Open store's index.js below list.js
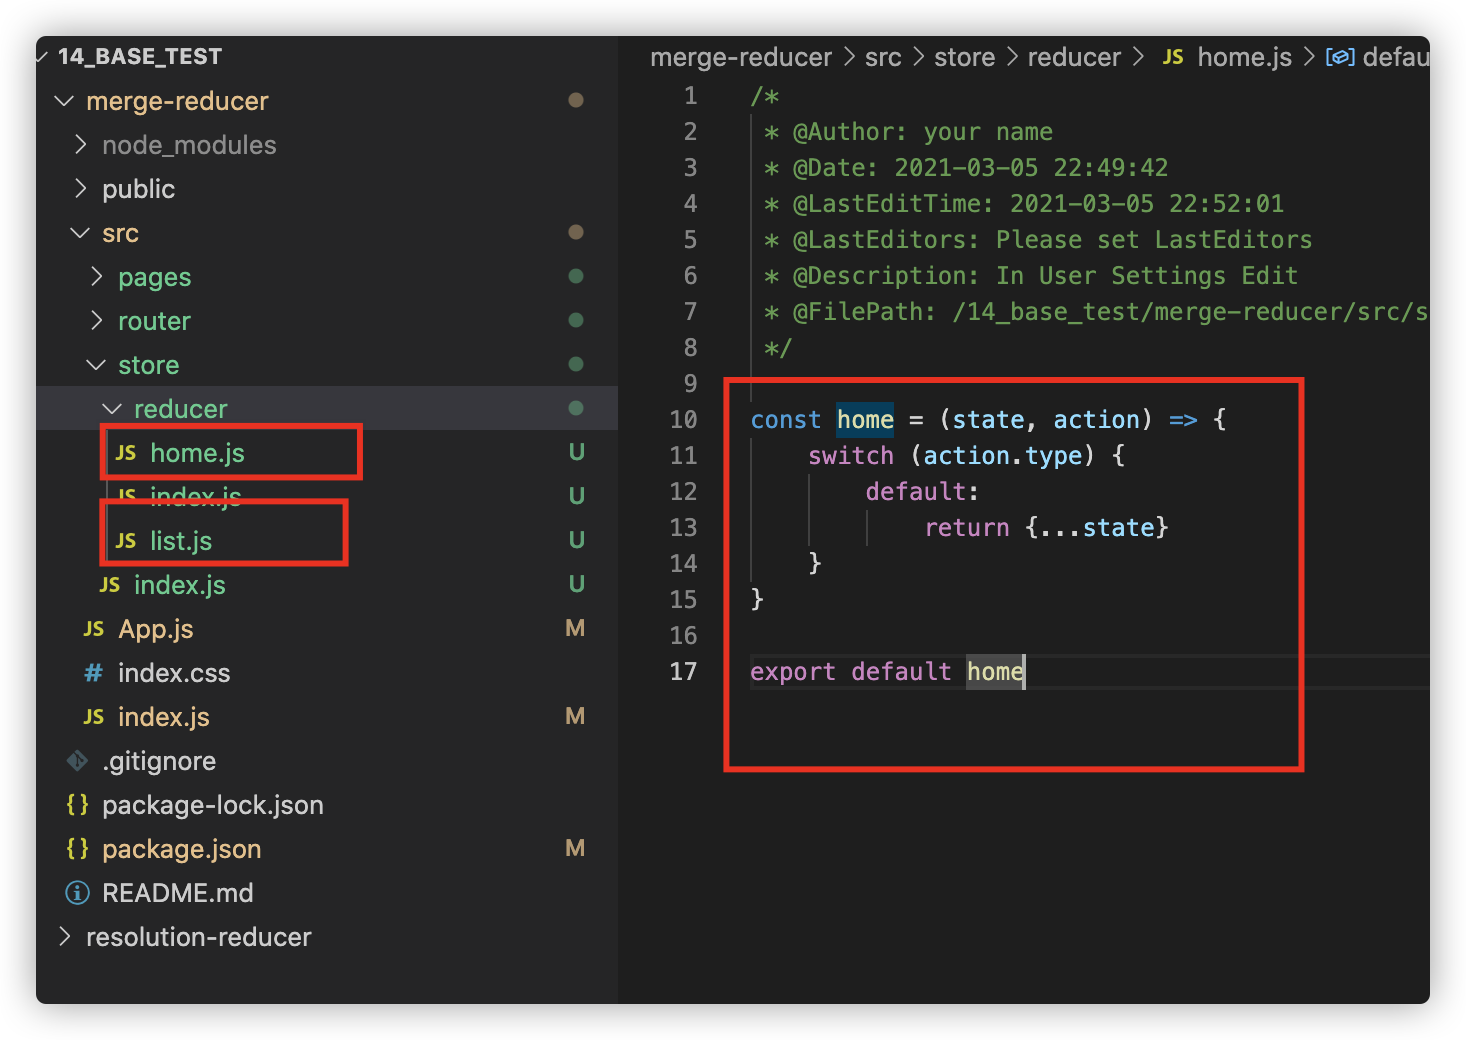The width and height of the screenshot is (1466, 1040). (180, 585)
